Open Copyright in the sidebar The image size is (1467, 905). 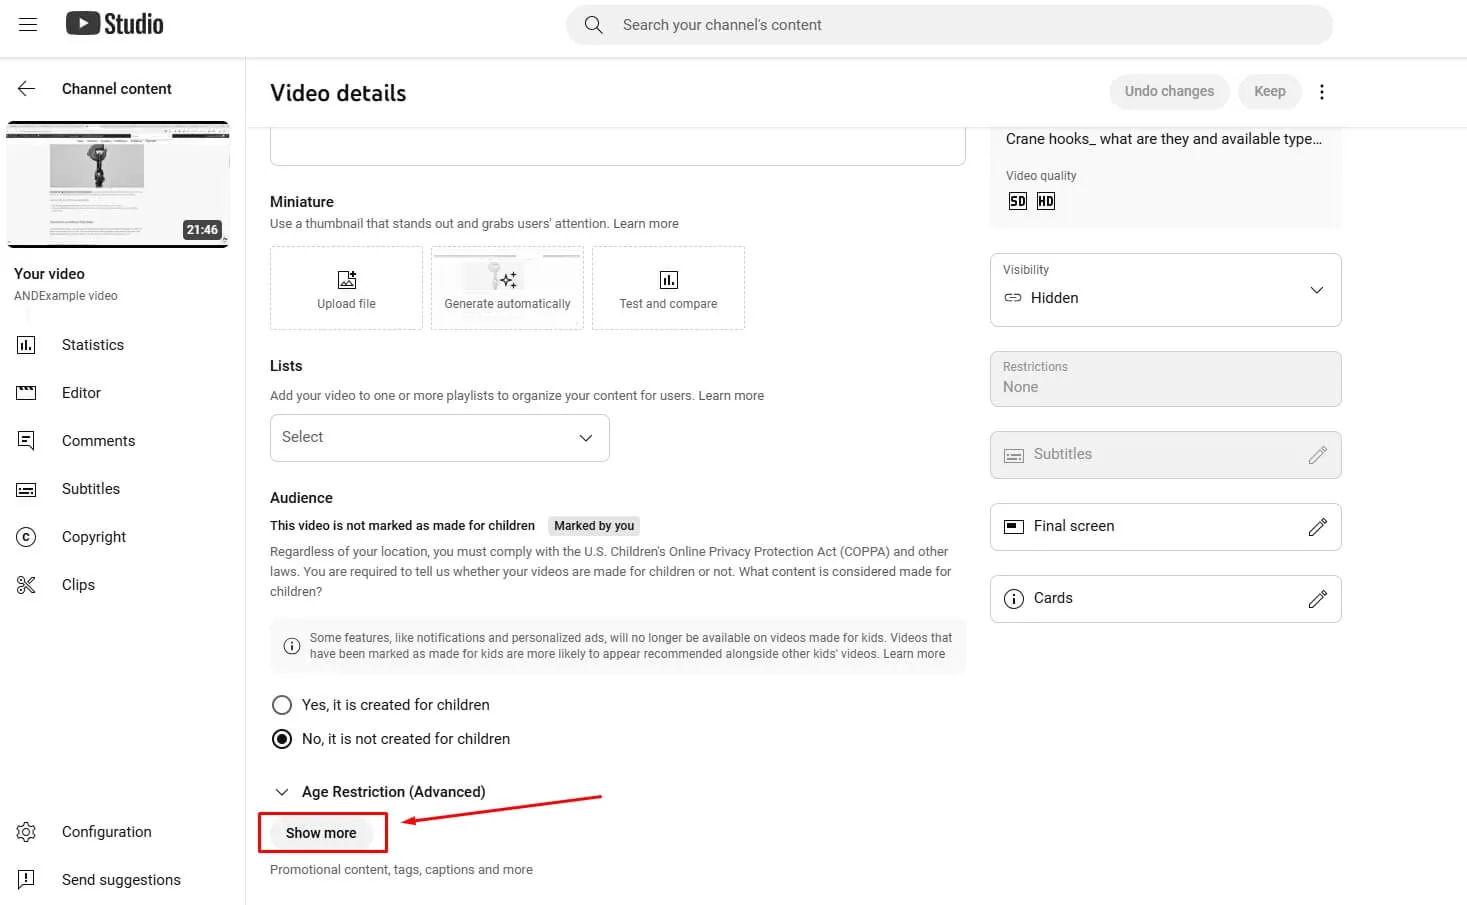(94, 537)
